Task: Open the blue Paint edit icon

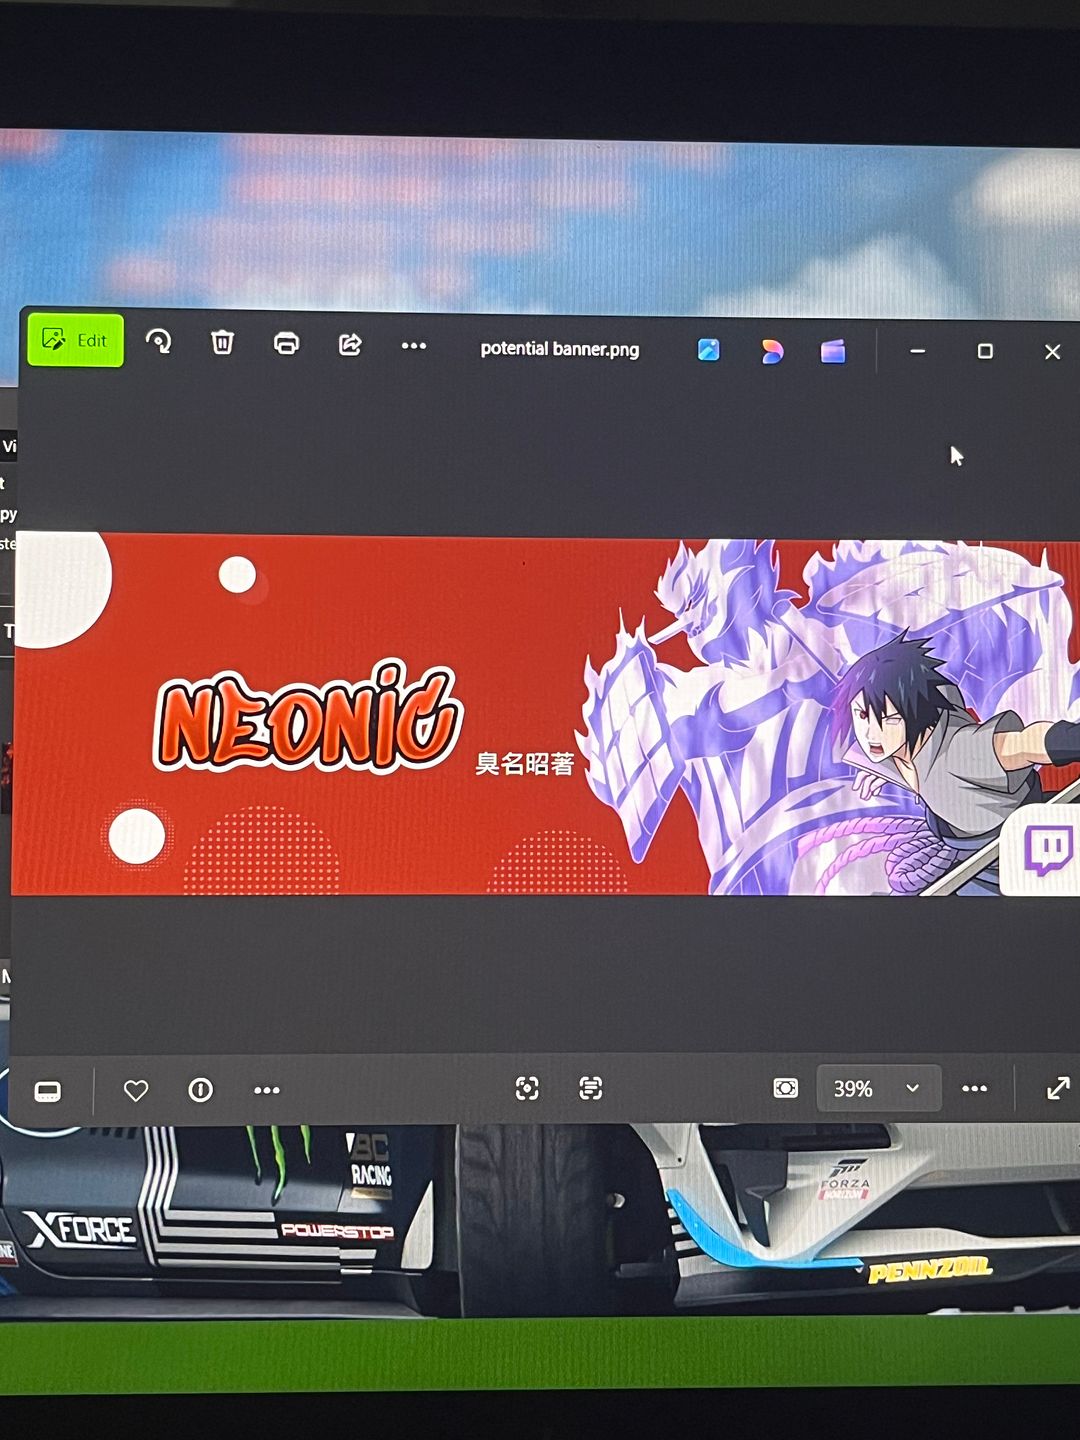Action: (x=708, y=350)
